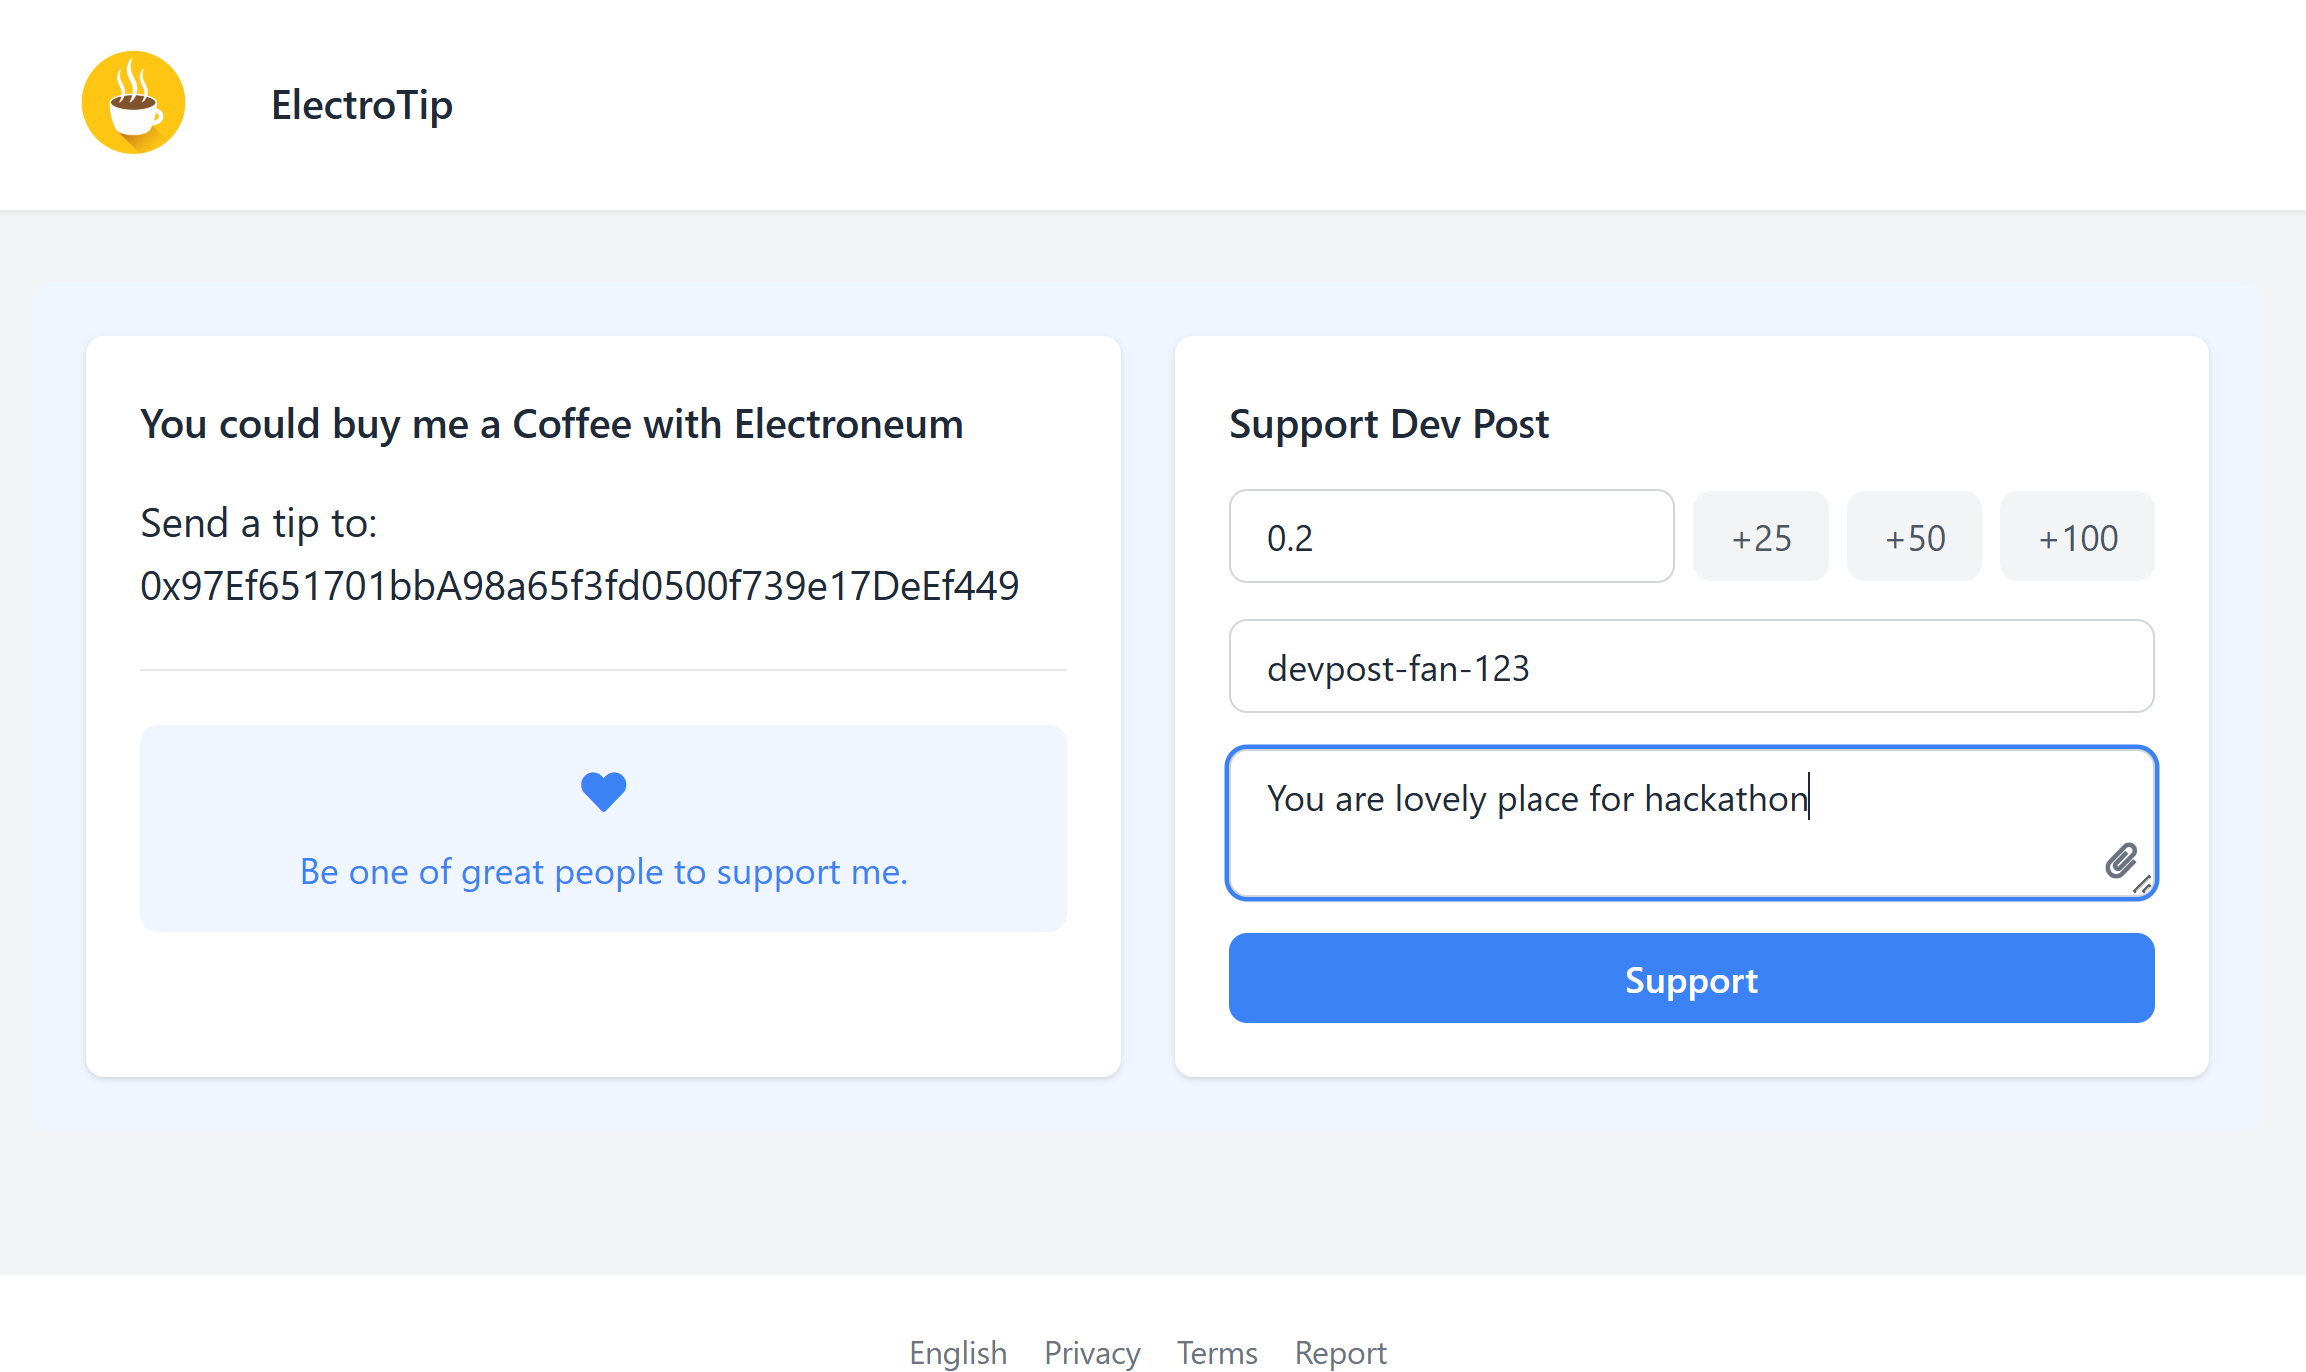Select the 0x97Ef wallet address text
2306x1372 pixels.
tap(579, 586)
